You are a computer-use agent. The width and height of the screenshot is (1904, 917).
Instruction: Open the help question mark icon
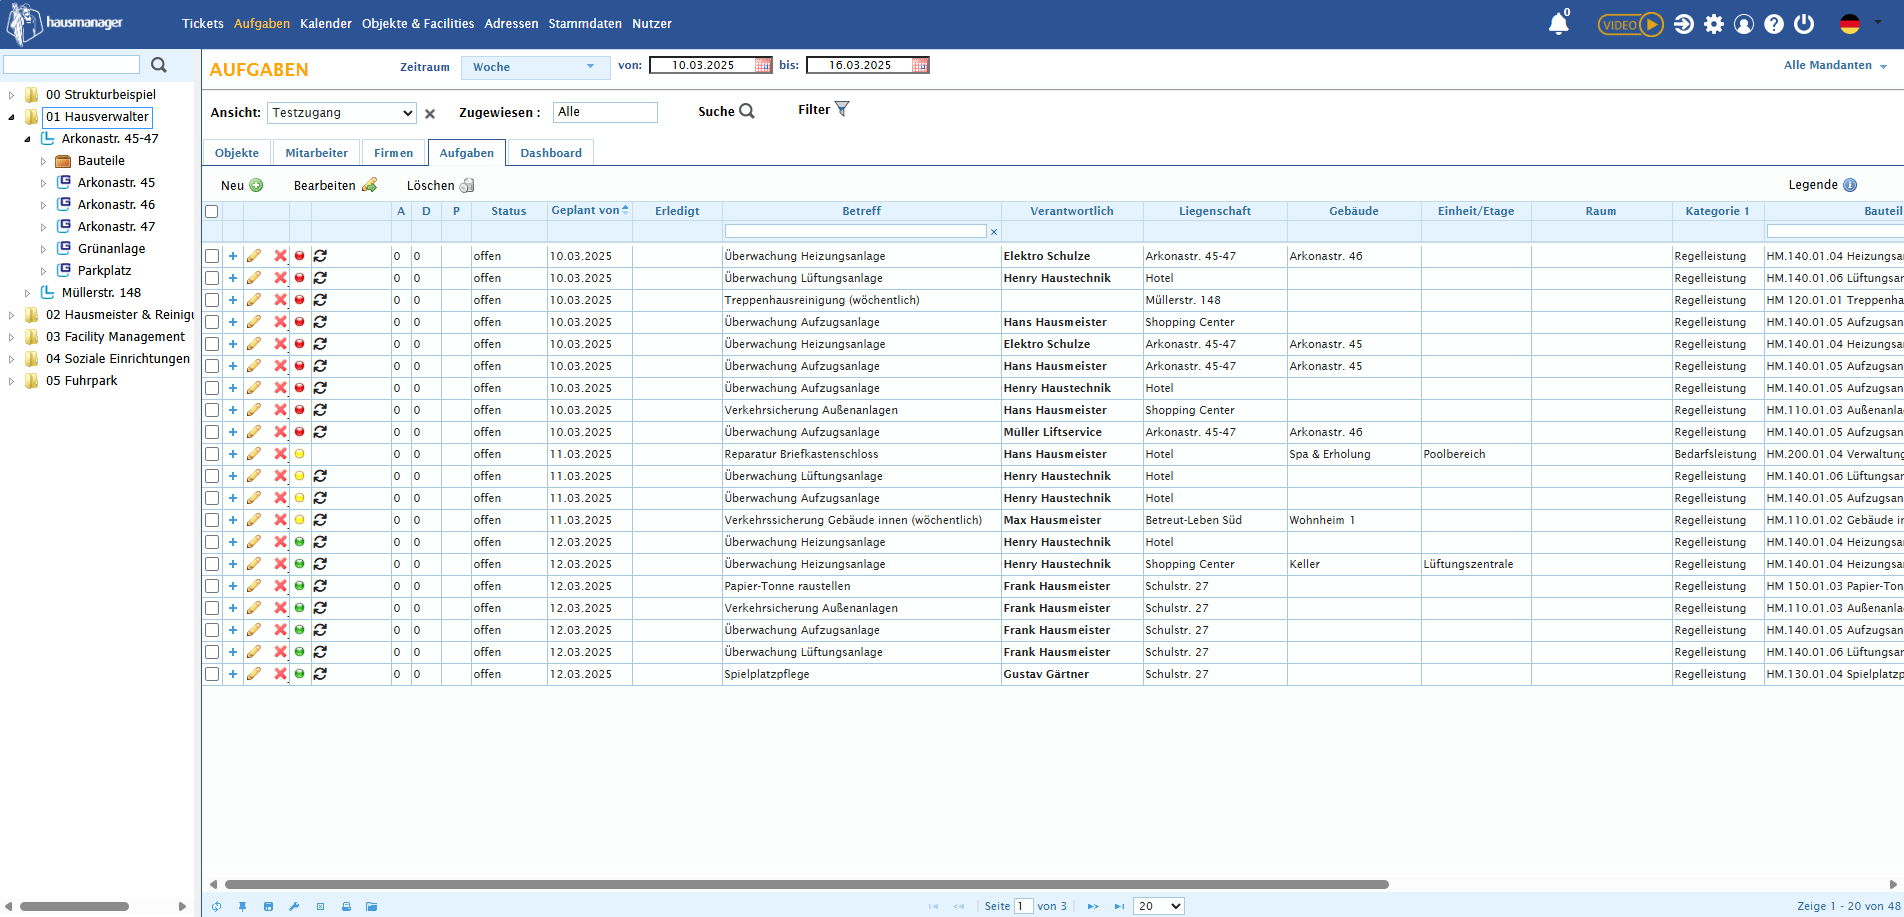1774,24
